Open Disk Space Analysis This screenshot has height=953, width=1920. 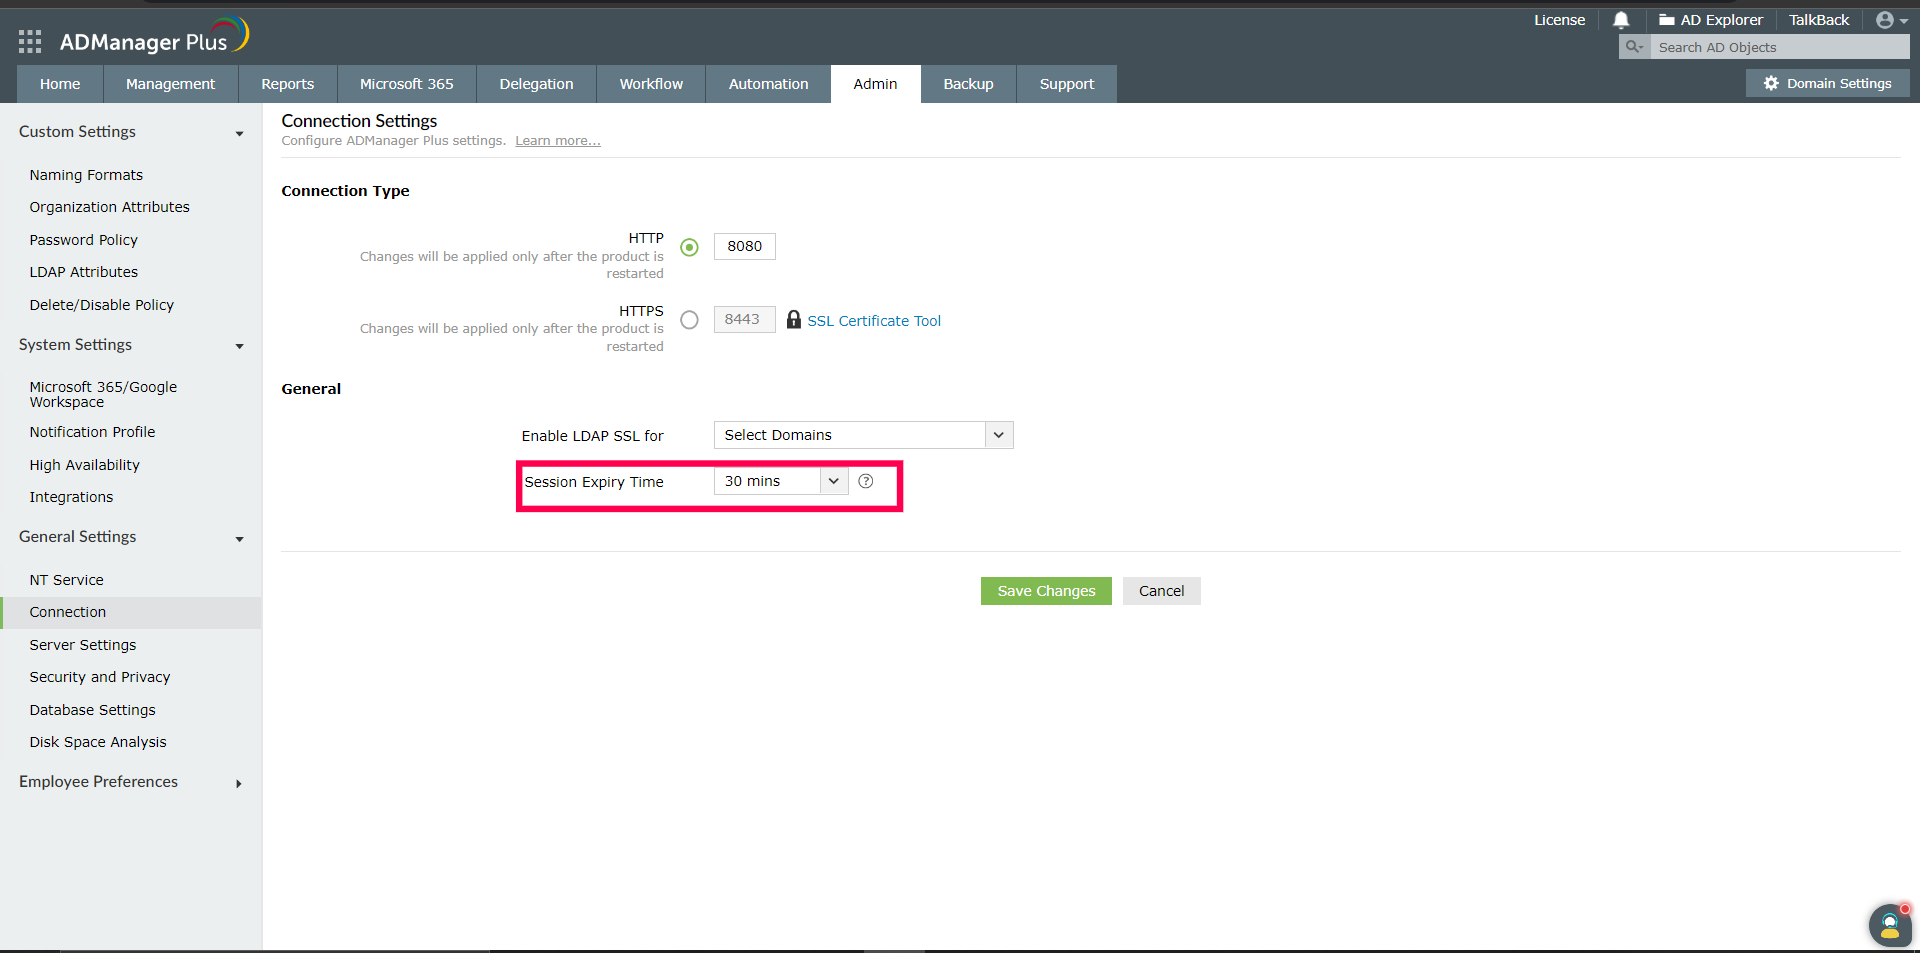(x=97, y=742)
